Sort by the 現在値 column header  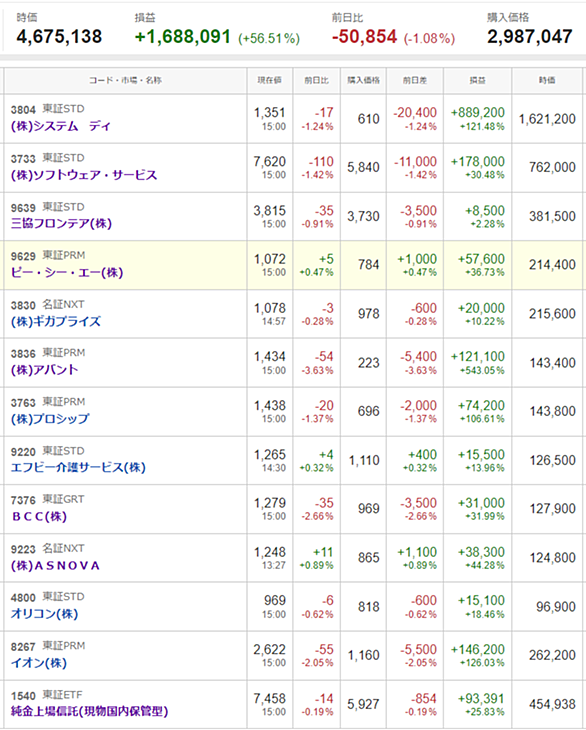[x=270, y=81]
